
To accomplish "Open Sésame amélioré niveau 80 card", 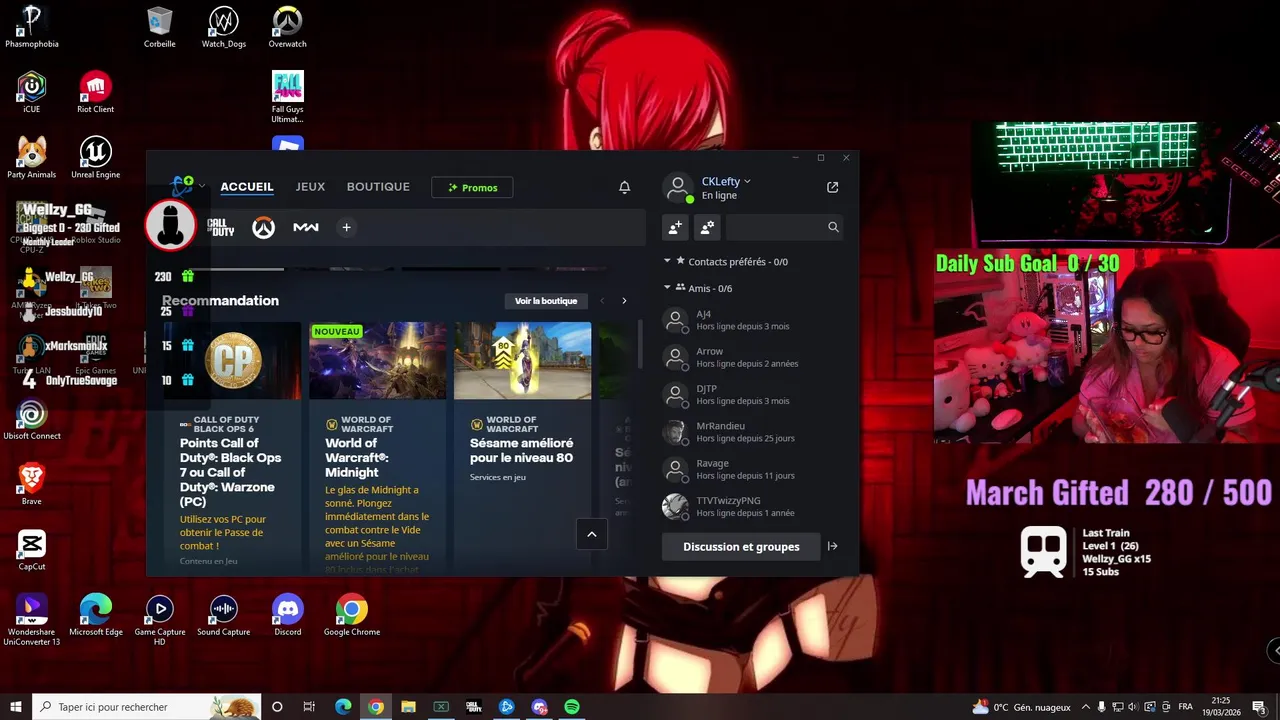I will [x=523, y=445].
